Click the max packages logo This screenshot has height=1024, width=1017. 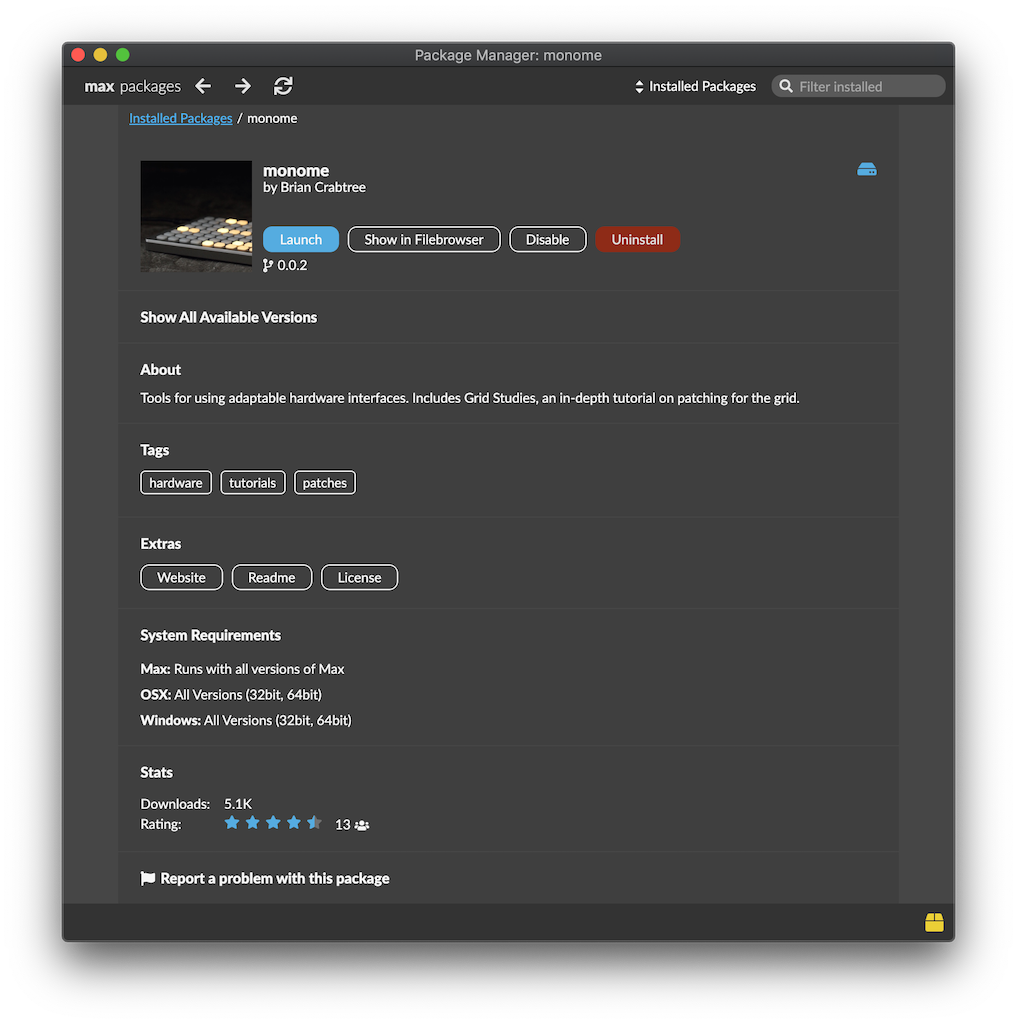(x=133, y=86)
